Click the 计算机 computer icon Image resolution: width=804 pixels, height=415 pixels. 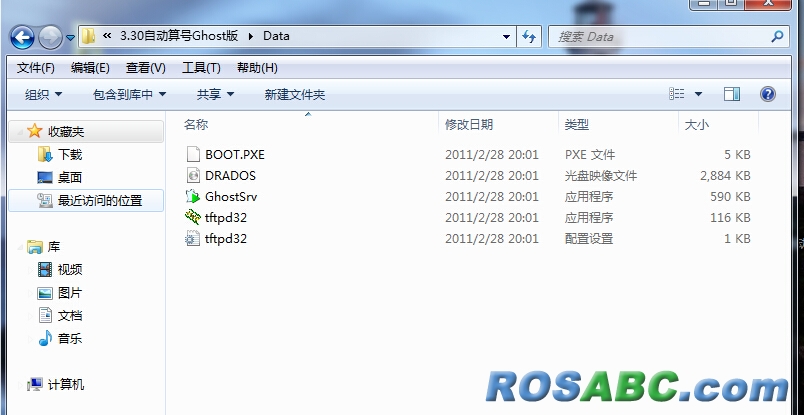pos(34,384)
